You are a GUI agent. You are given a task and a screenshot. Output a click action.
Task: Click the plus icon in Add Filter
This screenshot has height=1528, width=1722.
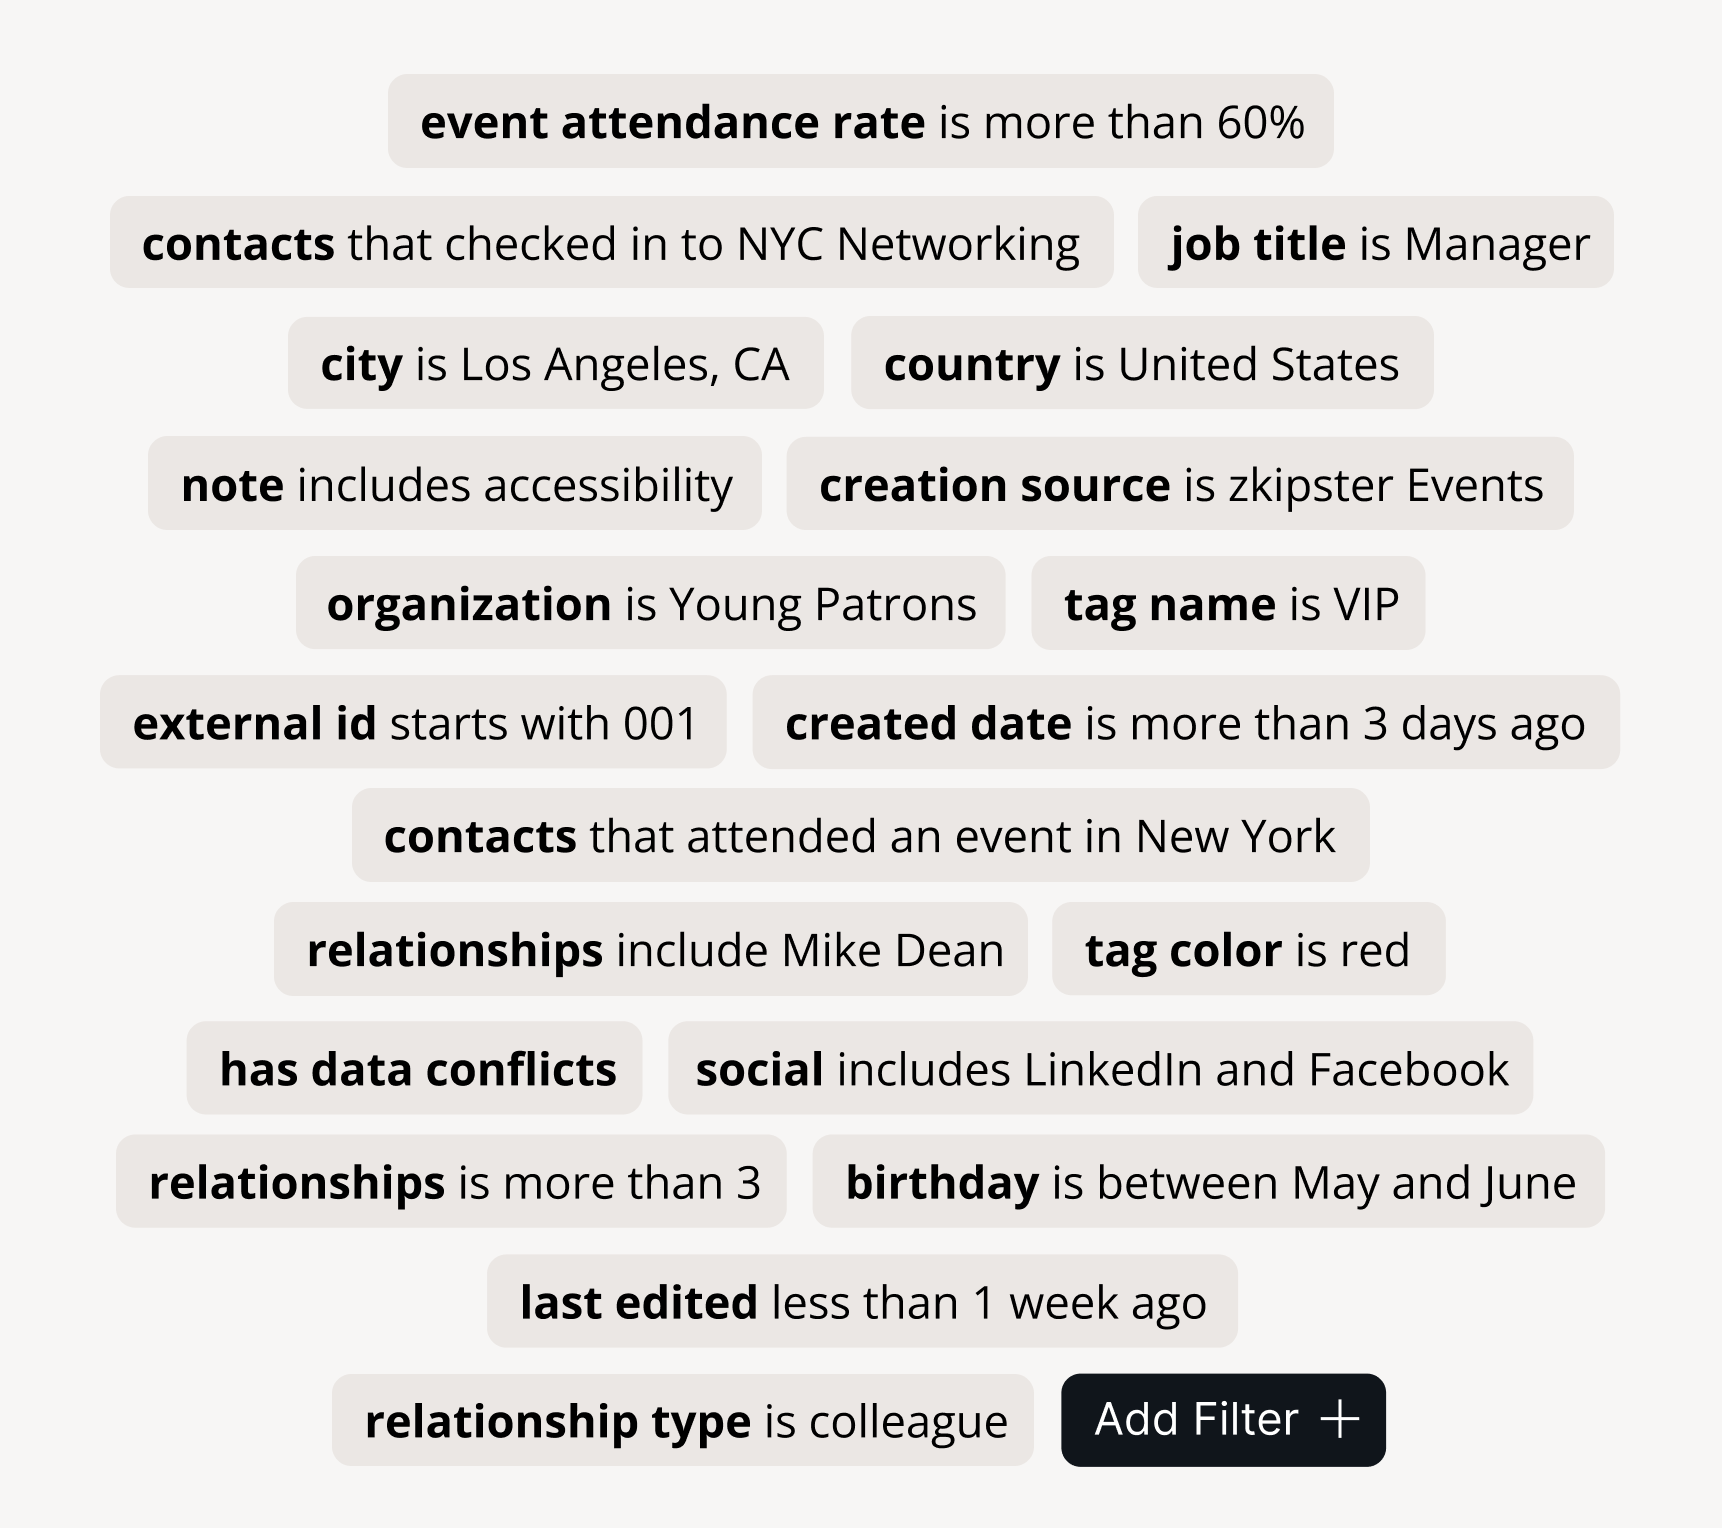1340,1420
